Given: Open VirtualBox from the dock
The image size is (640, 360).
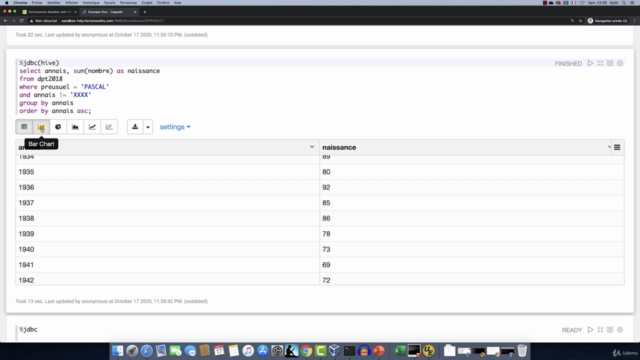Looking at the screenshot, I should coord(334,351).
